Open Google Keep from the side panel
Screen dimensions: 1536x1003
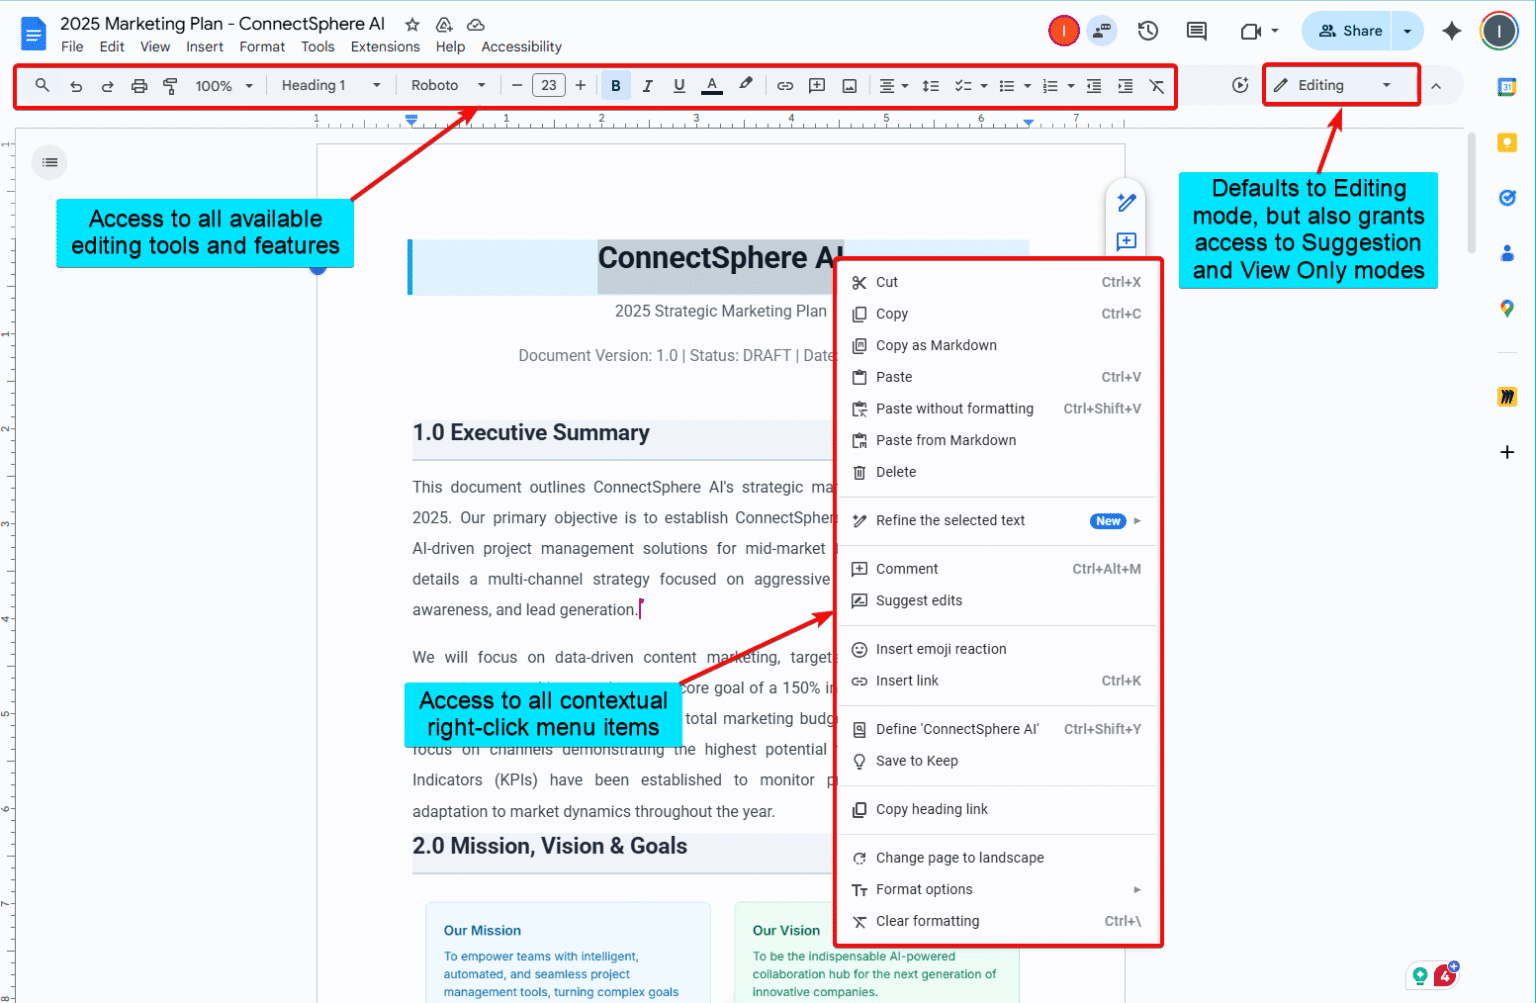[x=1507, y=143]
